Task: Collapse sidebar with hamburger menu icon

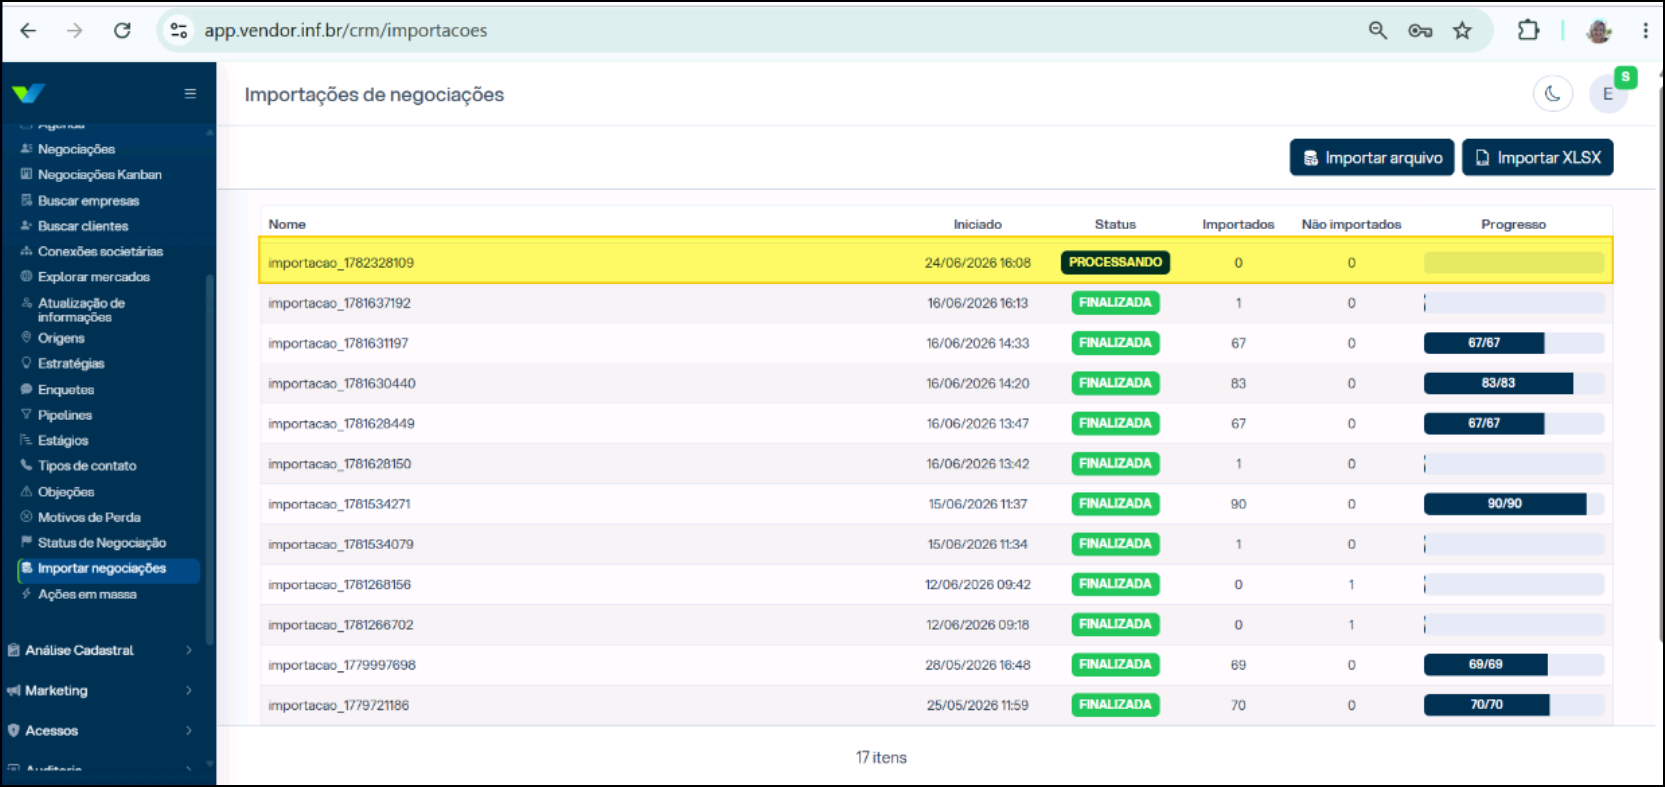Action: [190, 94]
